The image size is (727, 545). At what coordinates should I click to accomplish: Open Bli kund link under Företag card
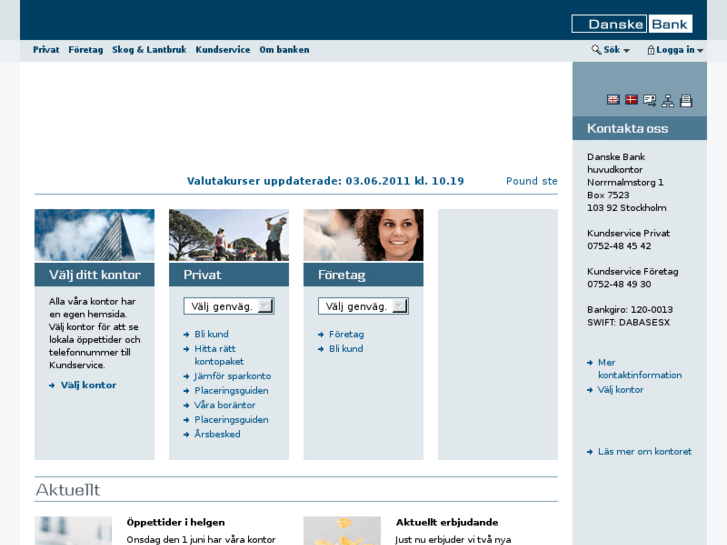pyautogui.click(x=346, y=348)
